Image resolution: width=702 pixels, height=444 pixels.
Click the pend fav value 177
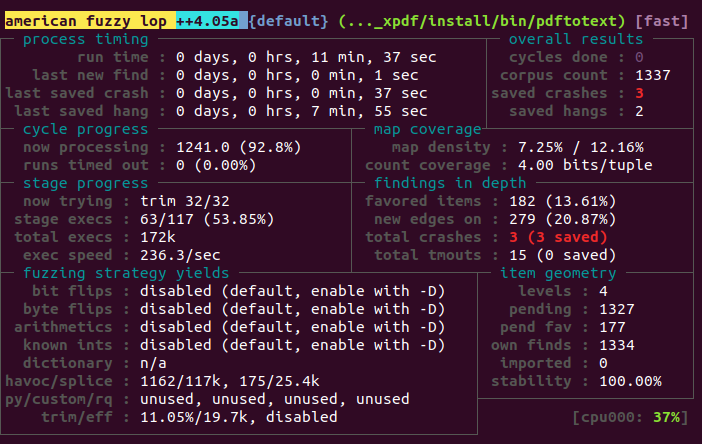612,327
